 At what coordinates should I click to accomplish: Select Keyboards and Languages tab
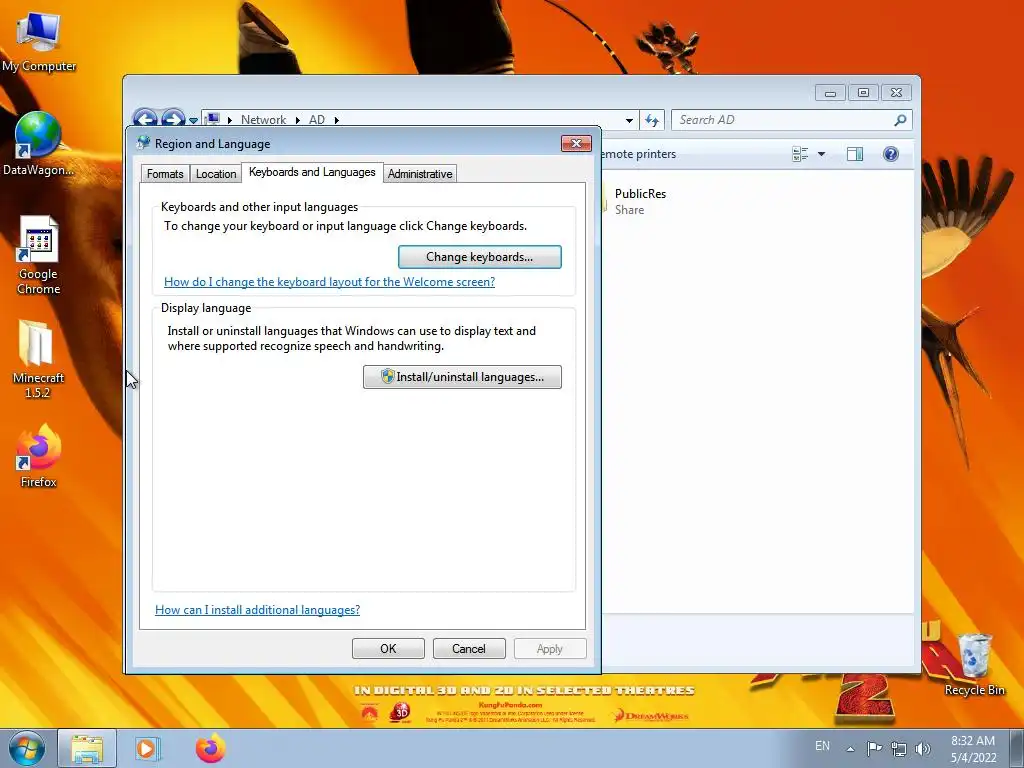coord(312,172)
